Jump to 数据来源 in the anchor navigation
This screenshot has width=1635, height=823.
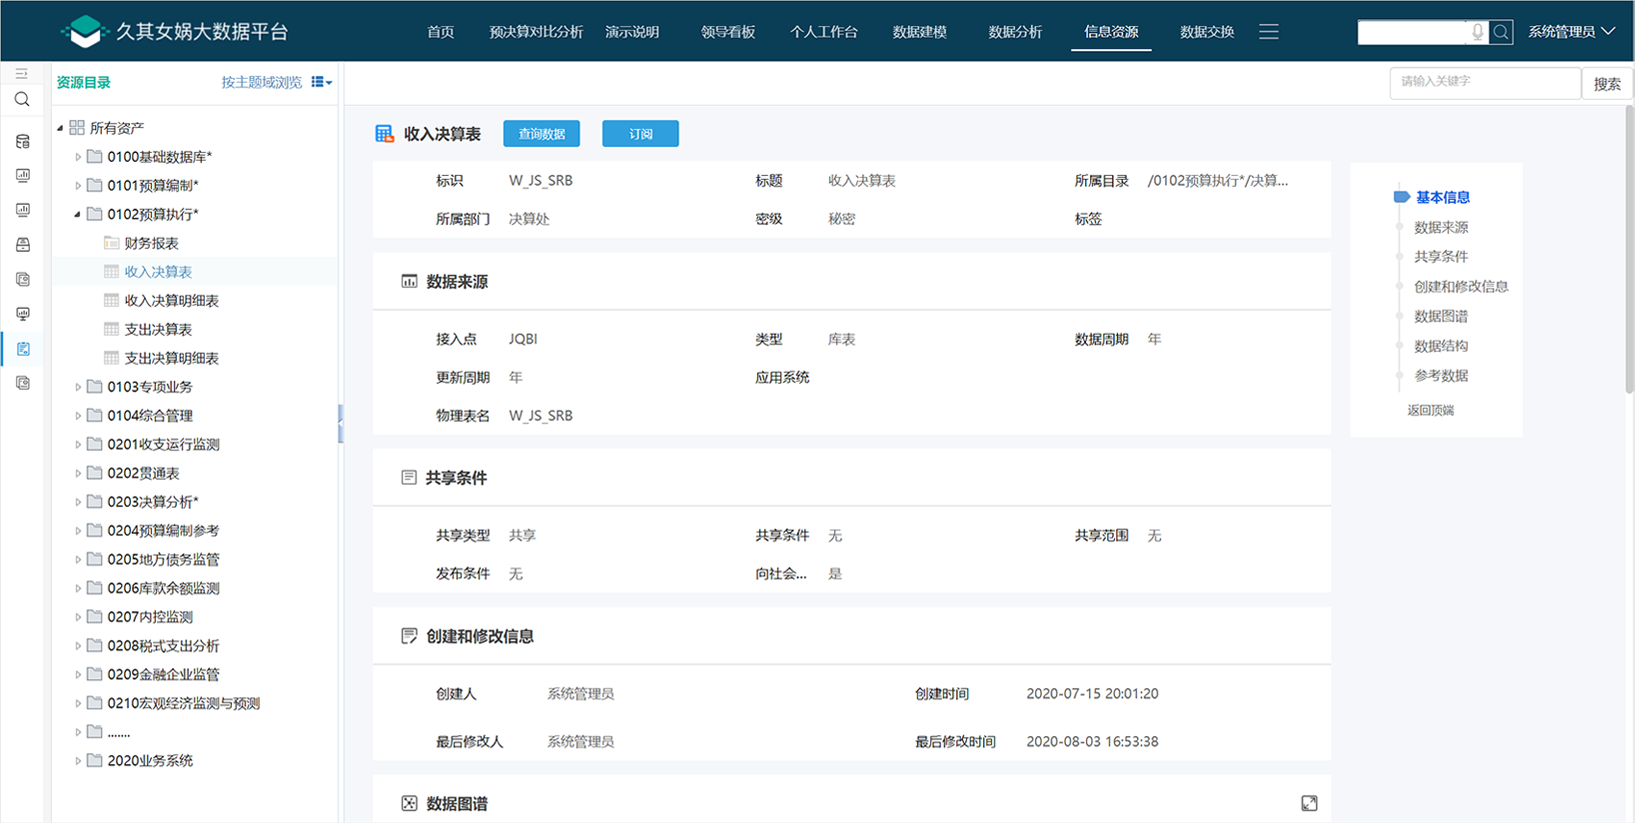point(1440,227)
